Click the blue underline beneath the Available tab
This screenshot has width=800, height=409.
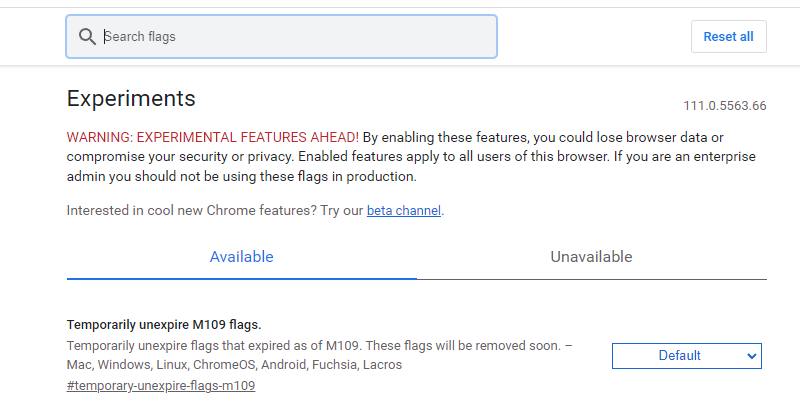[241, 278]
